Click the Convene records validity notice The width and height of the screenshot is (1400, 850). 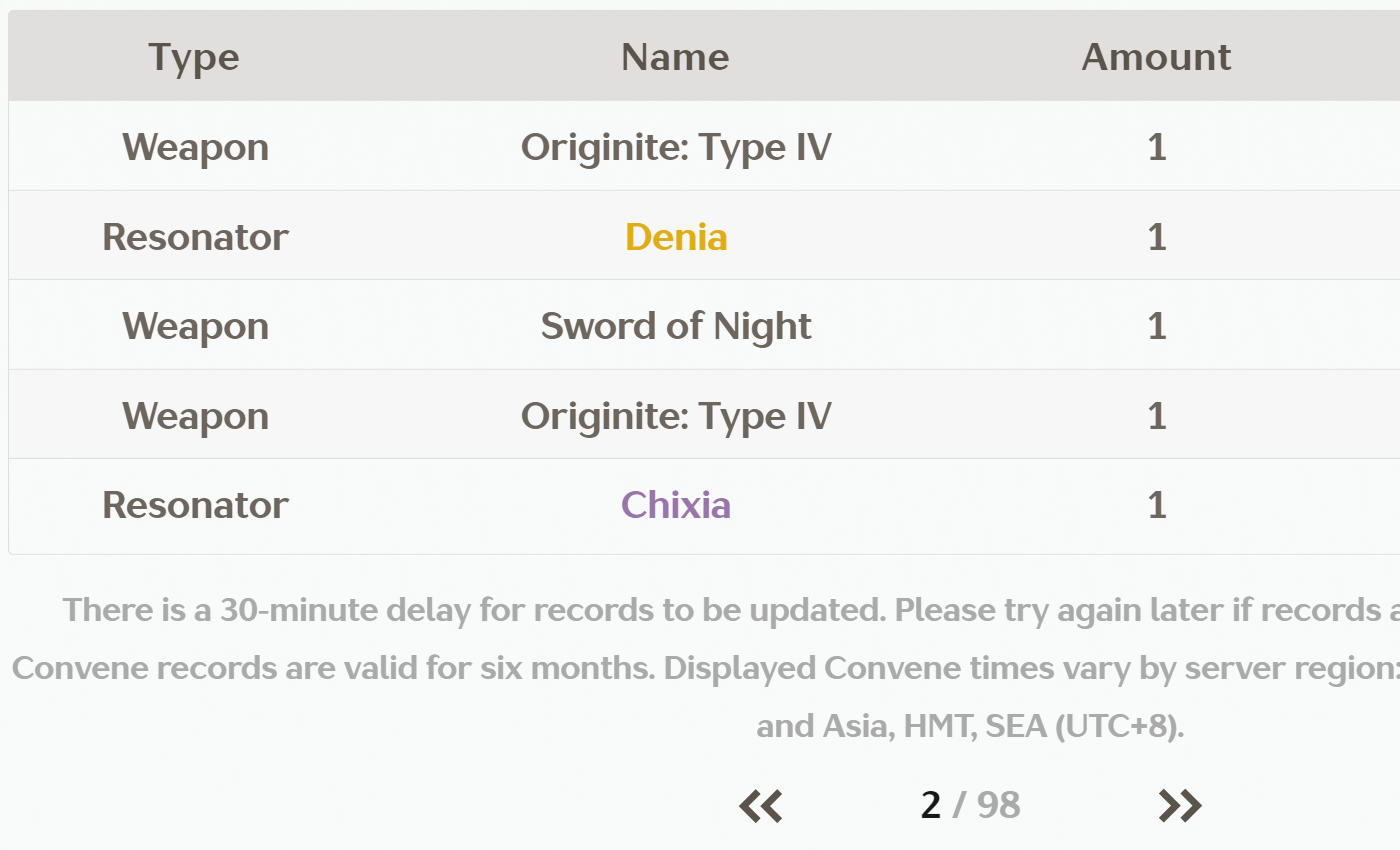335,668
